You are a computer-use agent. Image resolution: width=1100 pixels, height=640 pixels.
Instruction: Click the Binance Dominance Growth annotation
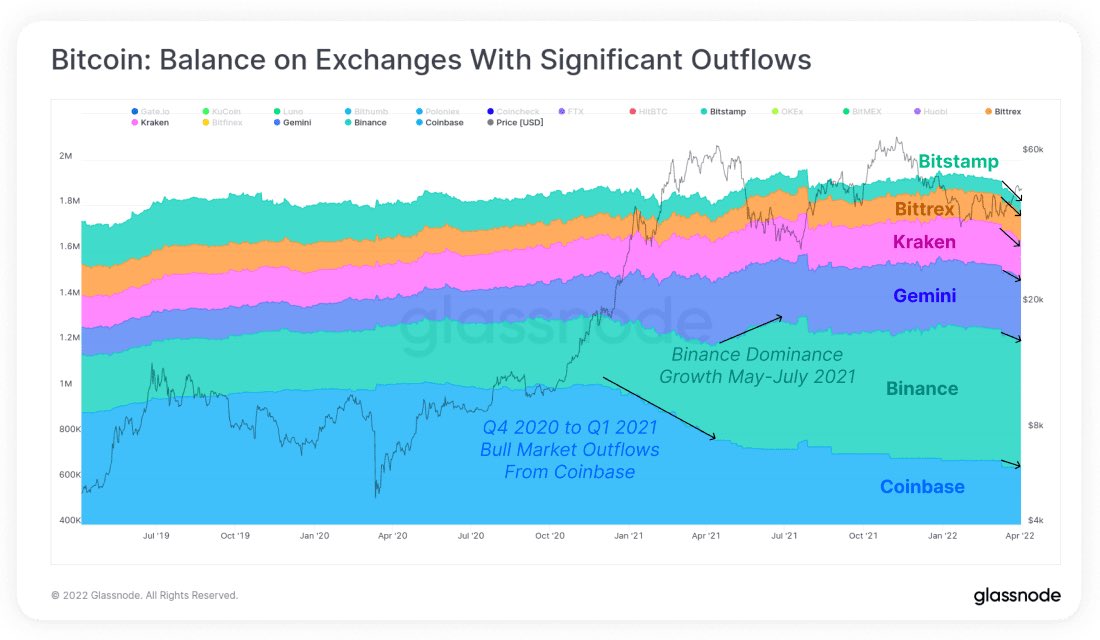[x=757, y=365]
